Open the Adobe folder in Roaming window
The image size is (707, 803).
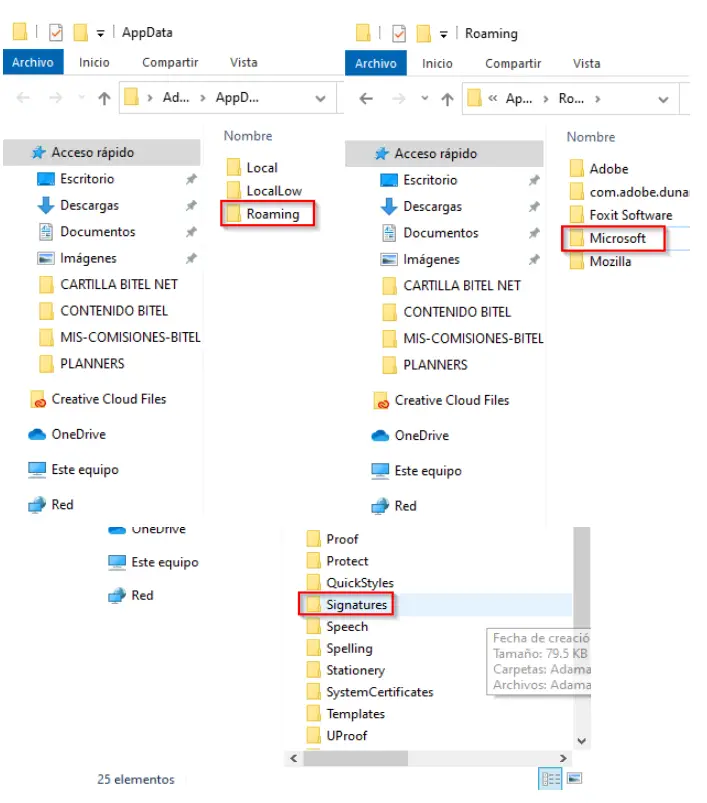pyautogui.click(x=599, y=168)
